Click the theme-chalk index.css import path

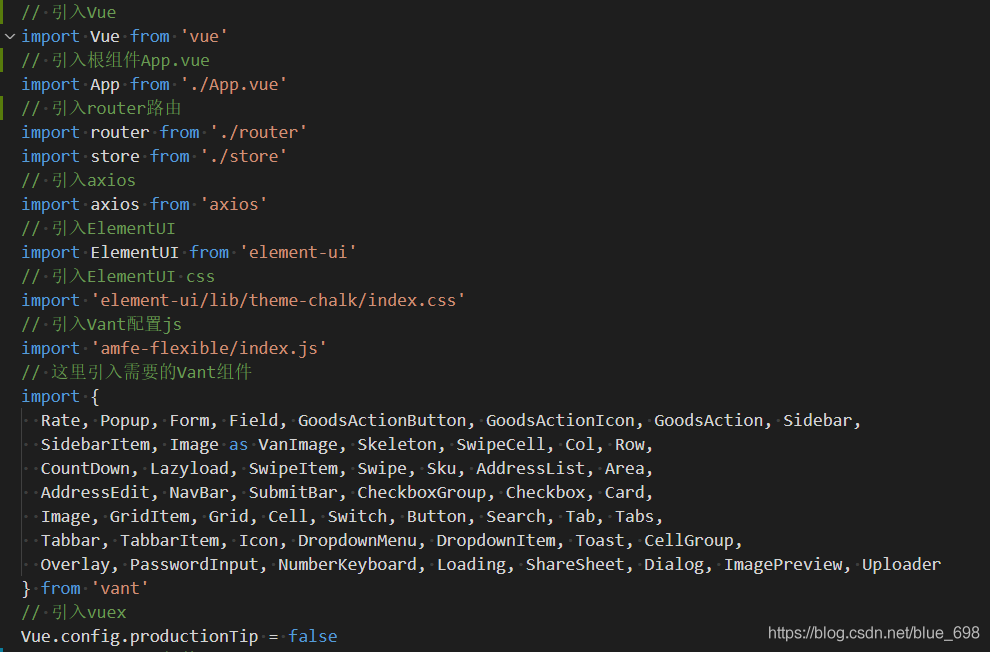click(278, 300)
